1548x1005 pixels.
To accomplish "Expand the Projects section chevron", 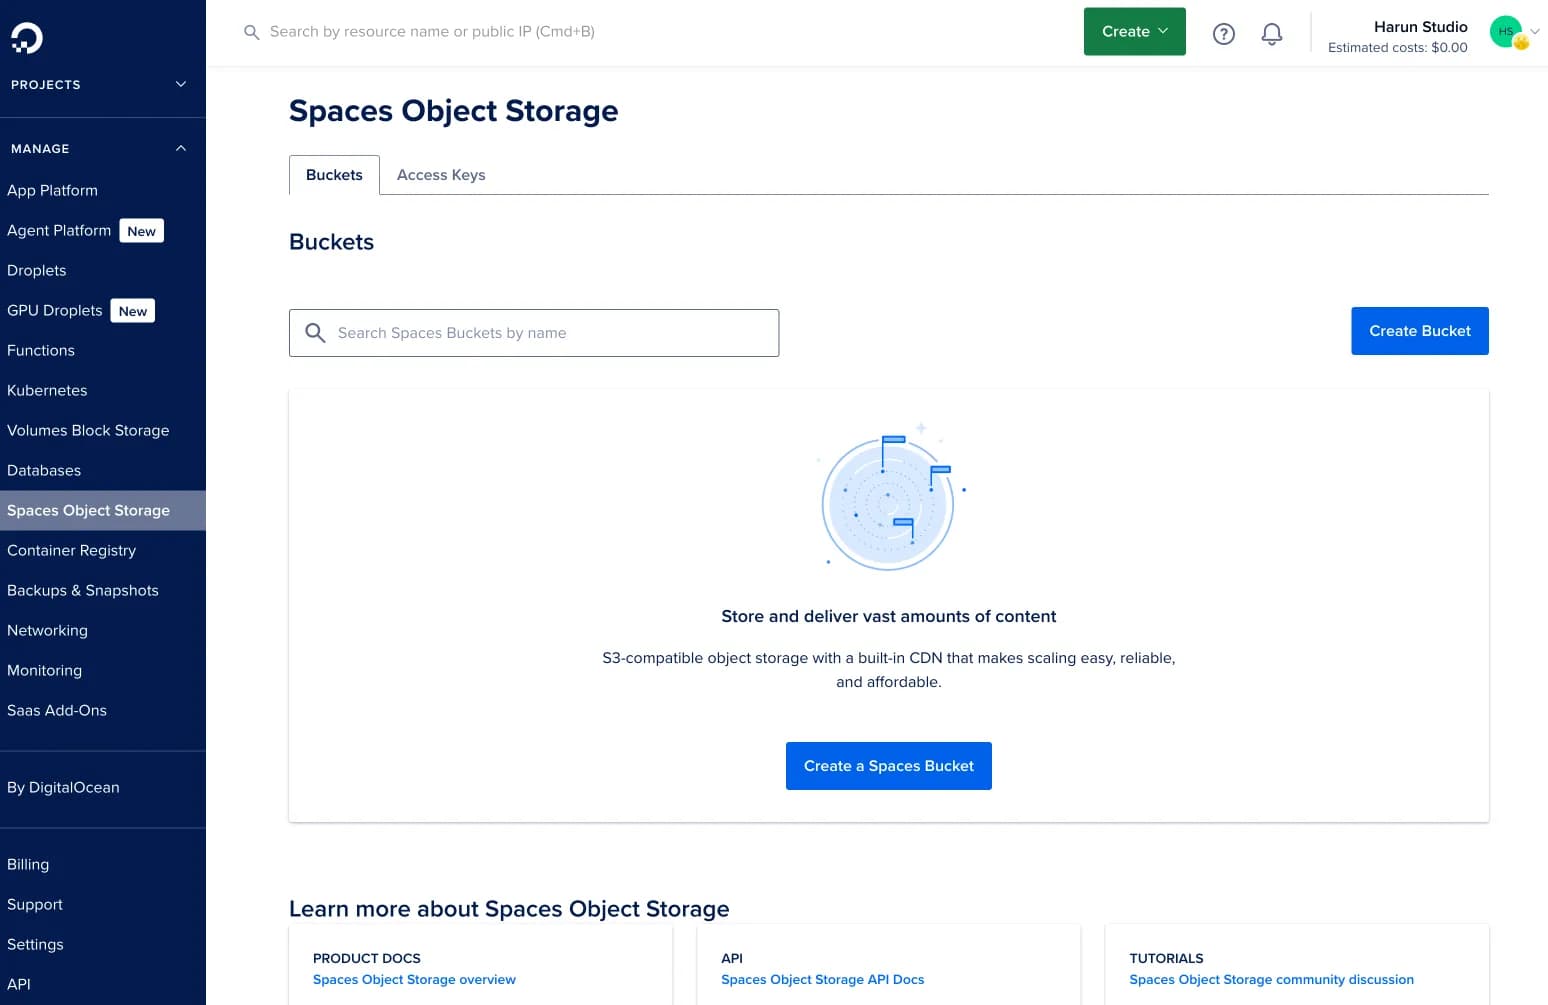I will [x=181, y=84].
